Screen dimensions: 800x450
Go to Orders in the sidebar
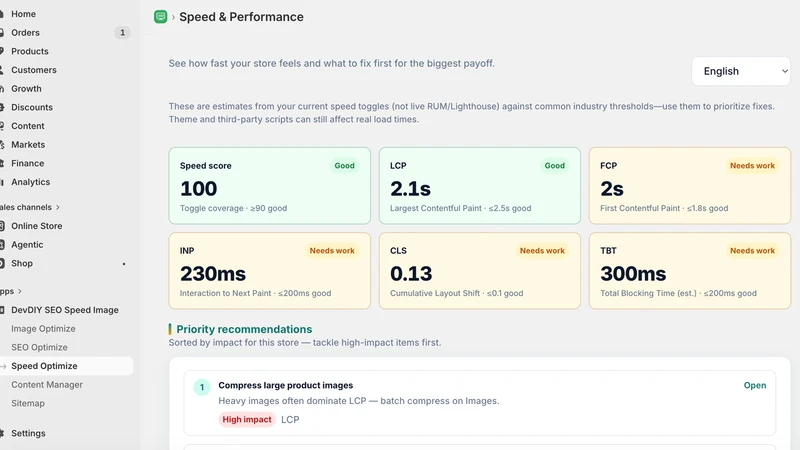coord(26,33)
